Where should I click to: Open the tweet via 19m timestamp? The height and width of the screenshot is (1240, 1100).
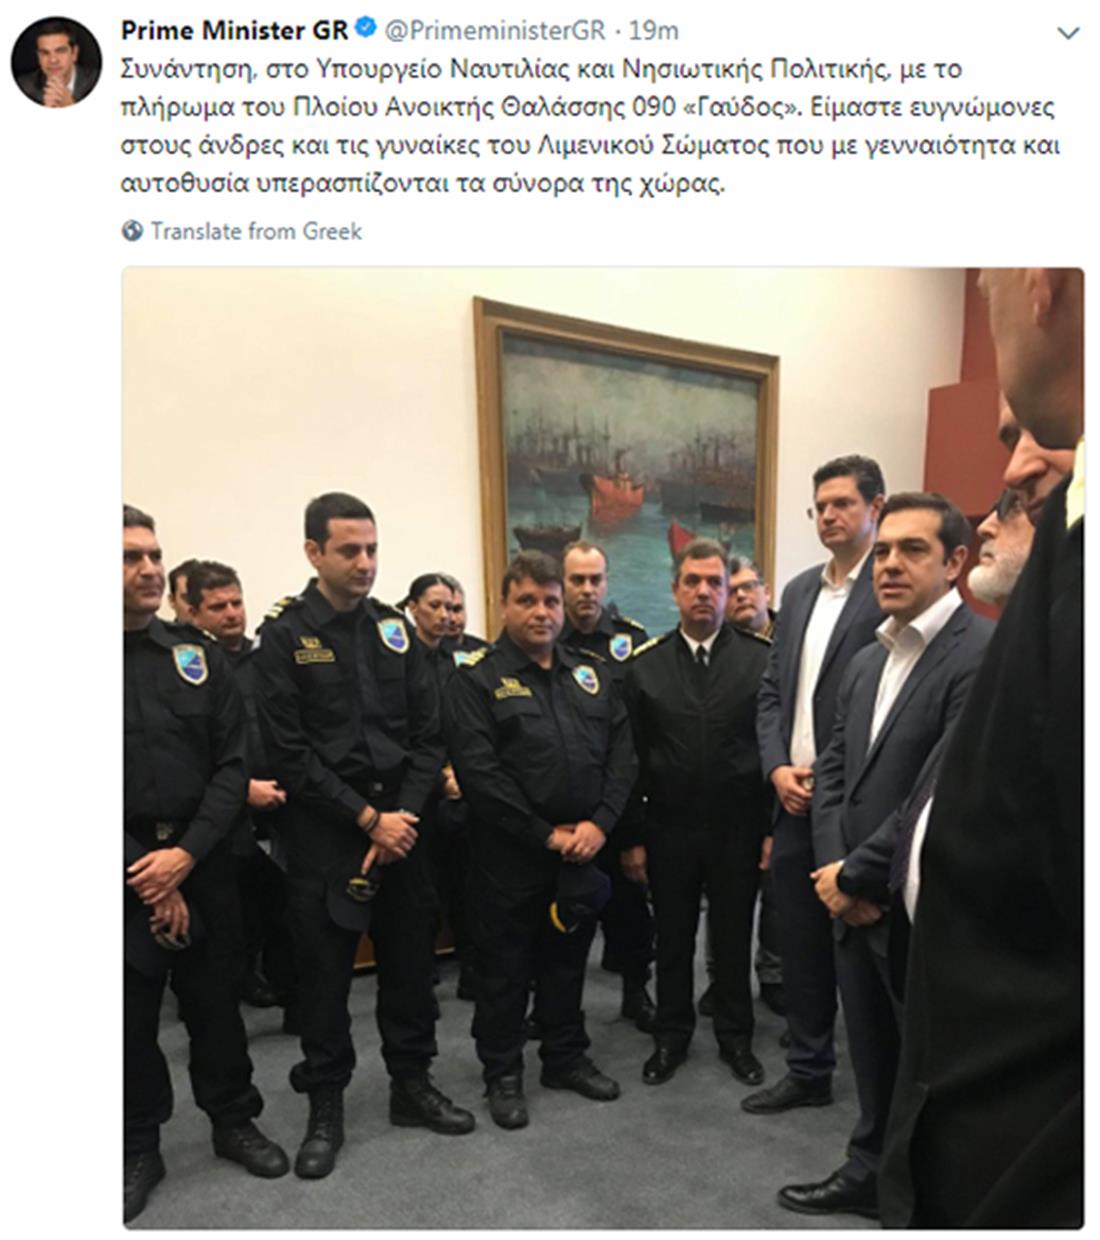coord(655,31)
